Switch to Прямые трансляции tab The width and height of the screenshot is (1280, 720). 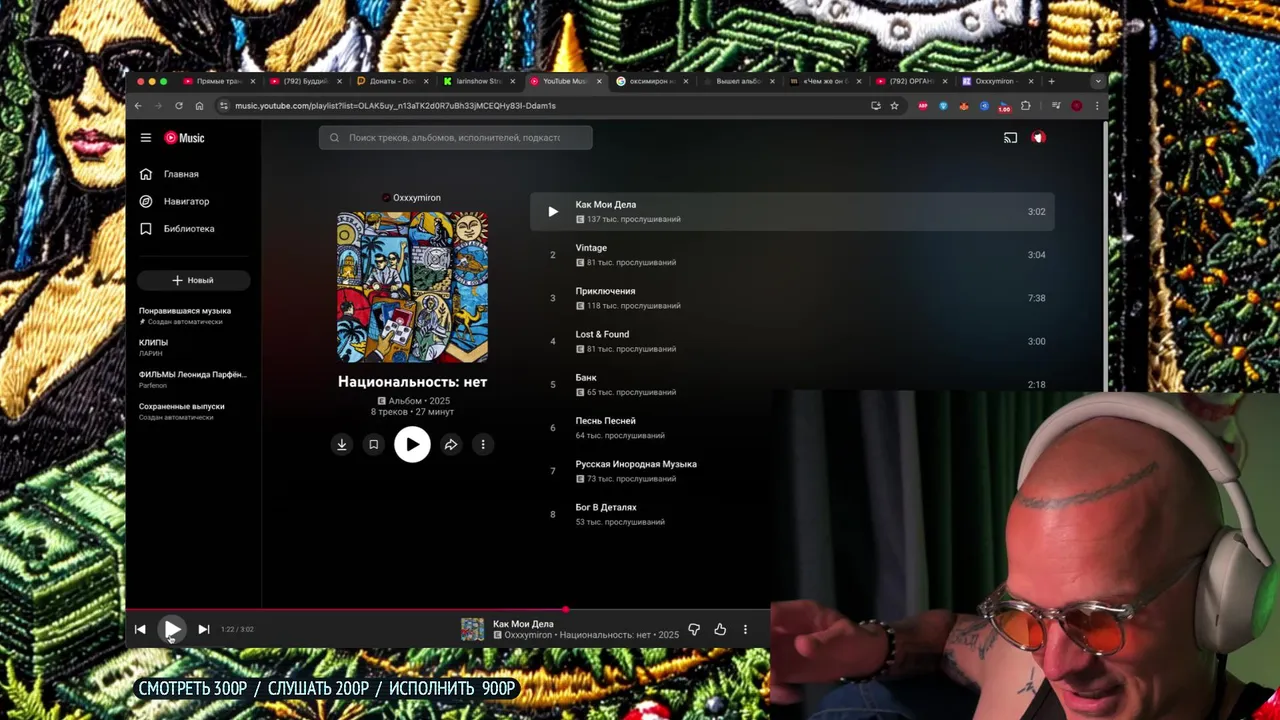[x=219, y=81]
